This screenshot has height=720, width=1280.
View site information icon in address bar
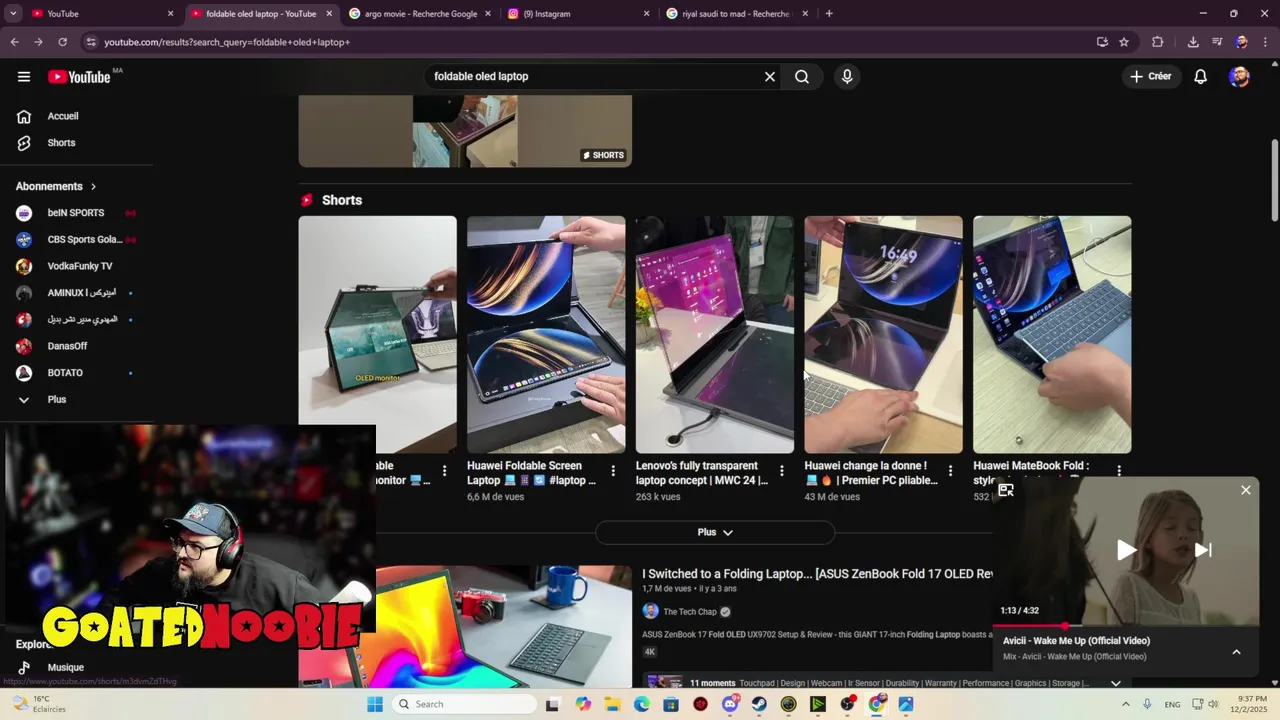pyautogui.click(x=91, y=42)
